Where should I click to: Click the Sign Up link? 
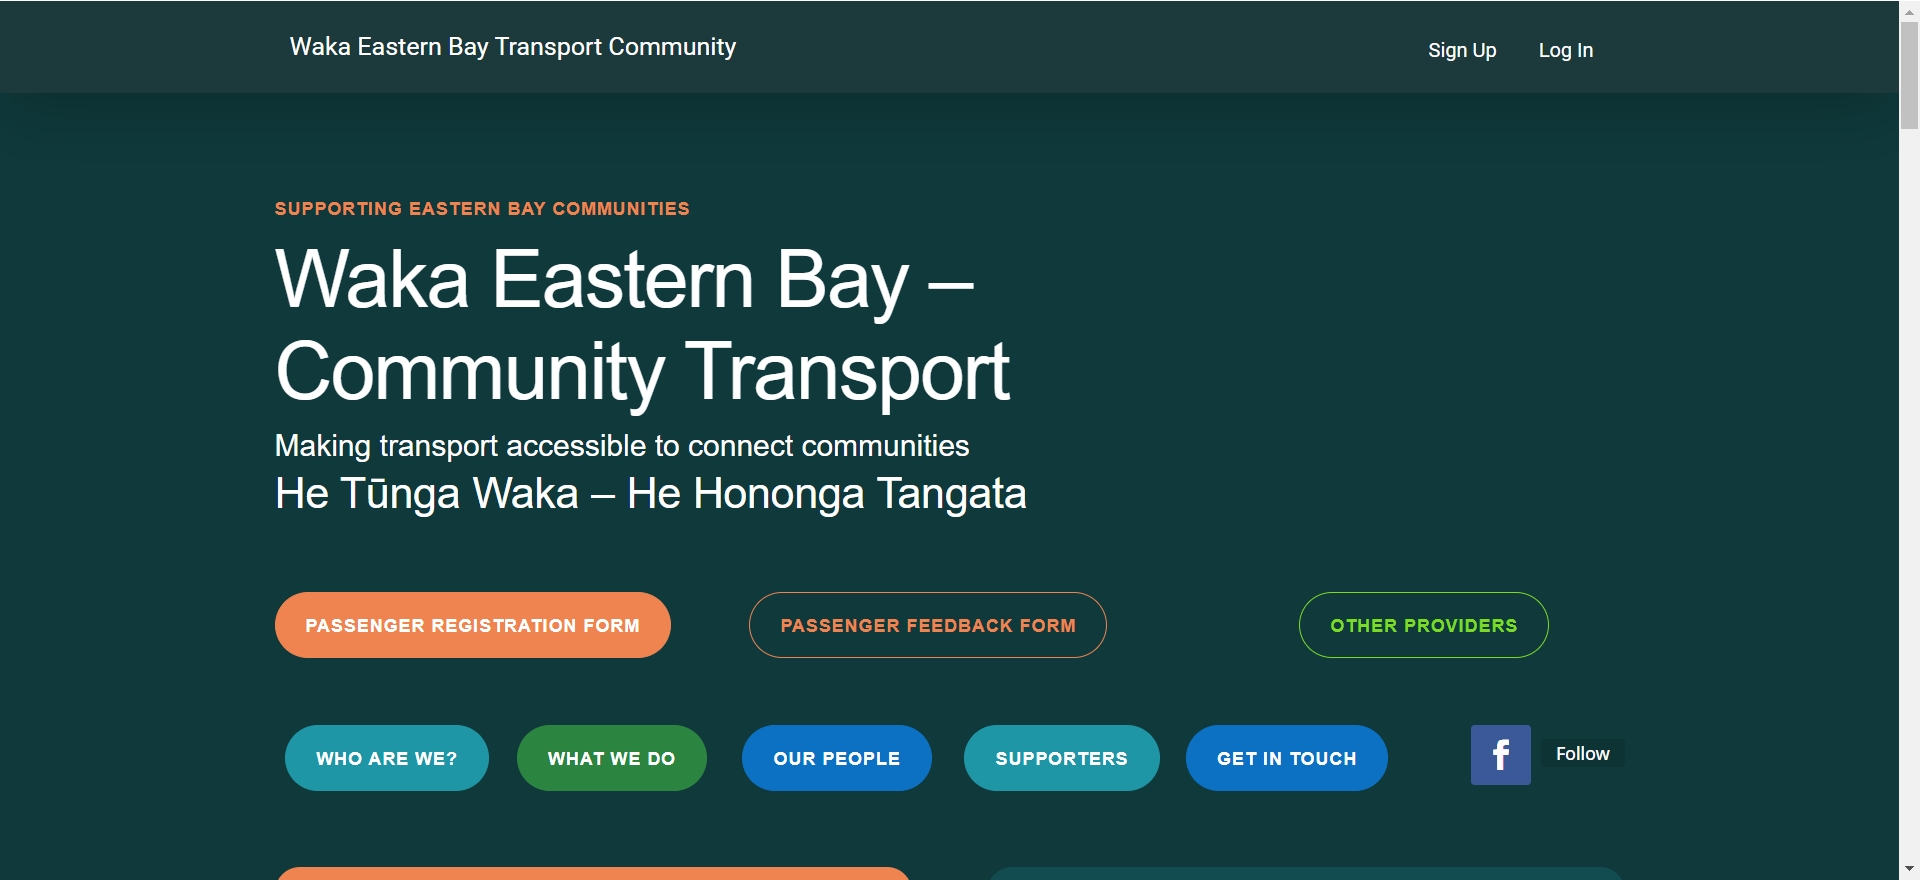(x=1461, y=50)
